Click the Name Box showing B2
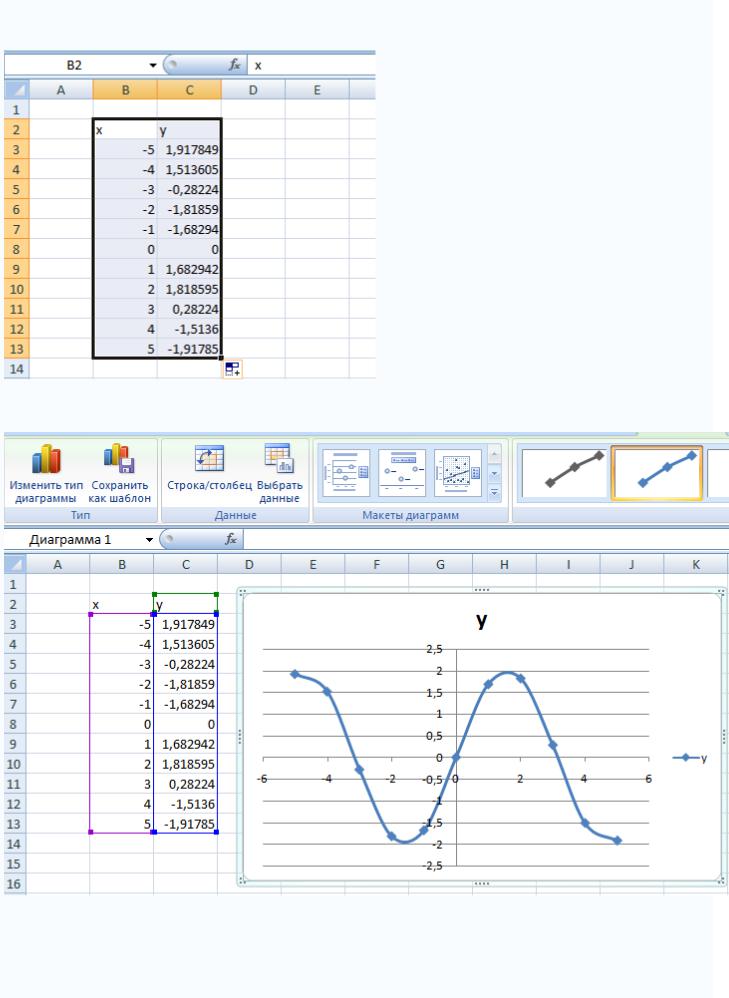This screenshot has height=998, width=729. pos(74,65)
